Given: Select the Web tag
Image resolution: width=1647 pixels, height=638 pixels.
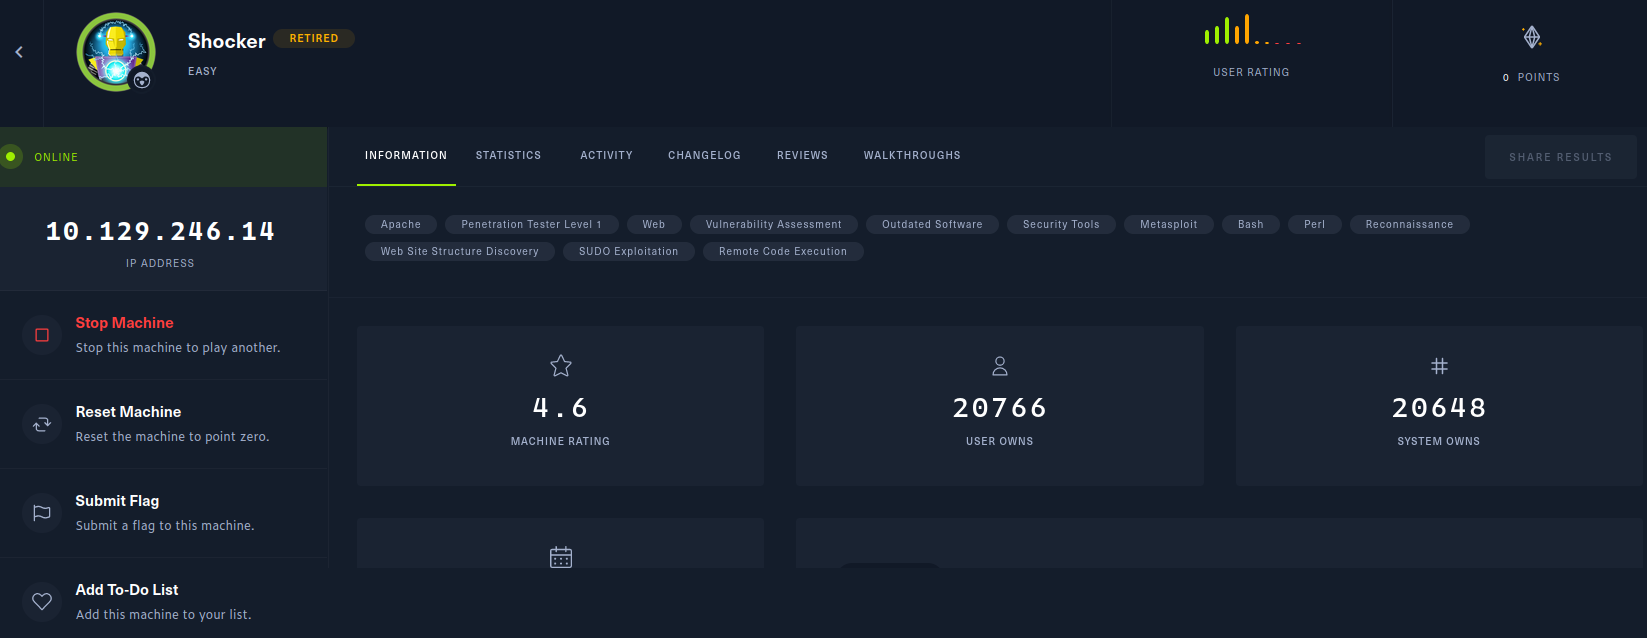Looking at the screenshot, I should (654, 225).
